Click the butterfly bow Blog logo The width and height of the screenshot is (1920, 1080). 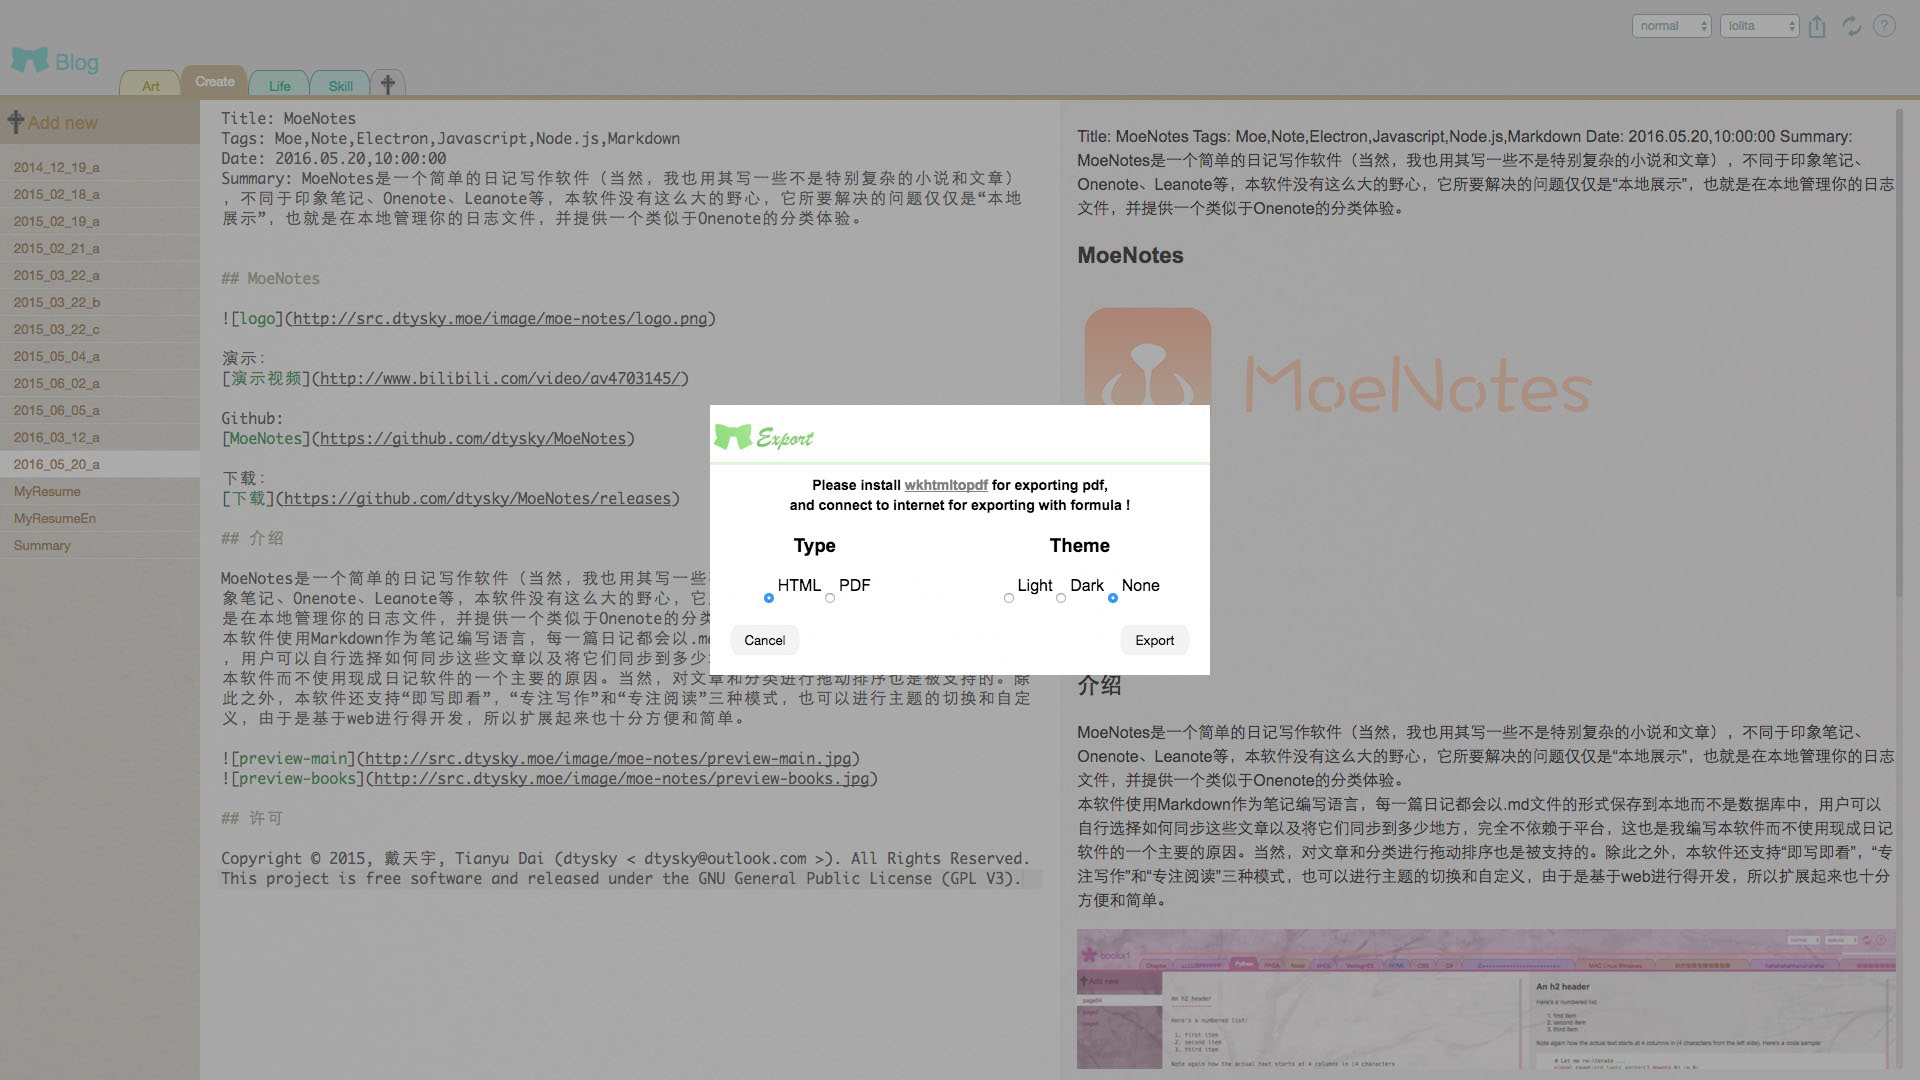[x=29, y=61]
